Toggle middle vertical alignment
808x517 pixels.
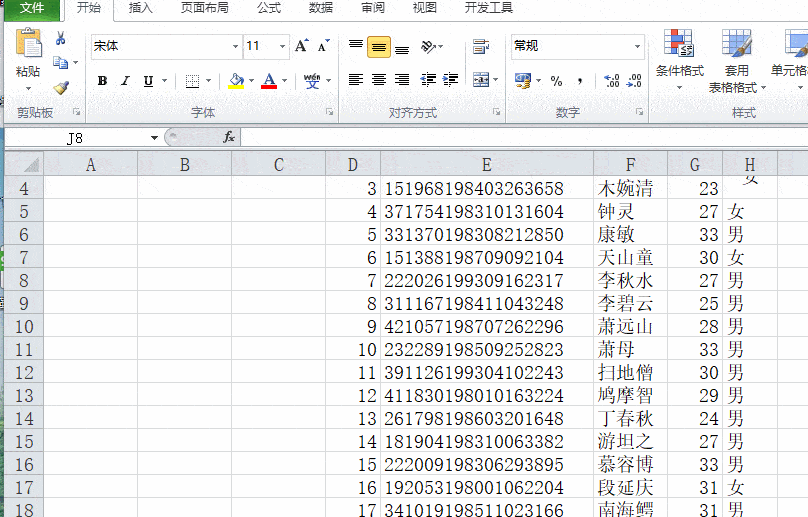click(379, 47)
